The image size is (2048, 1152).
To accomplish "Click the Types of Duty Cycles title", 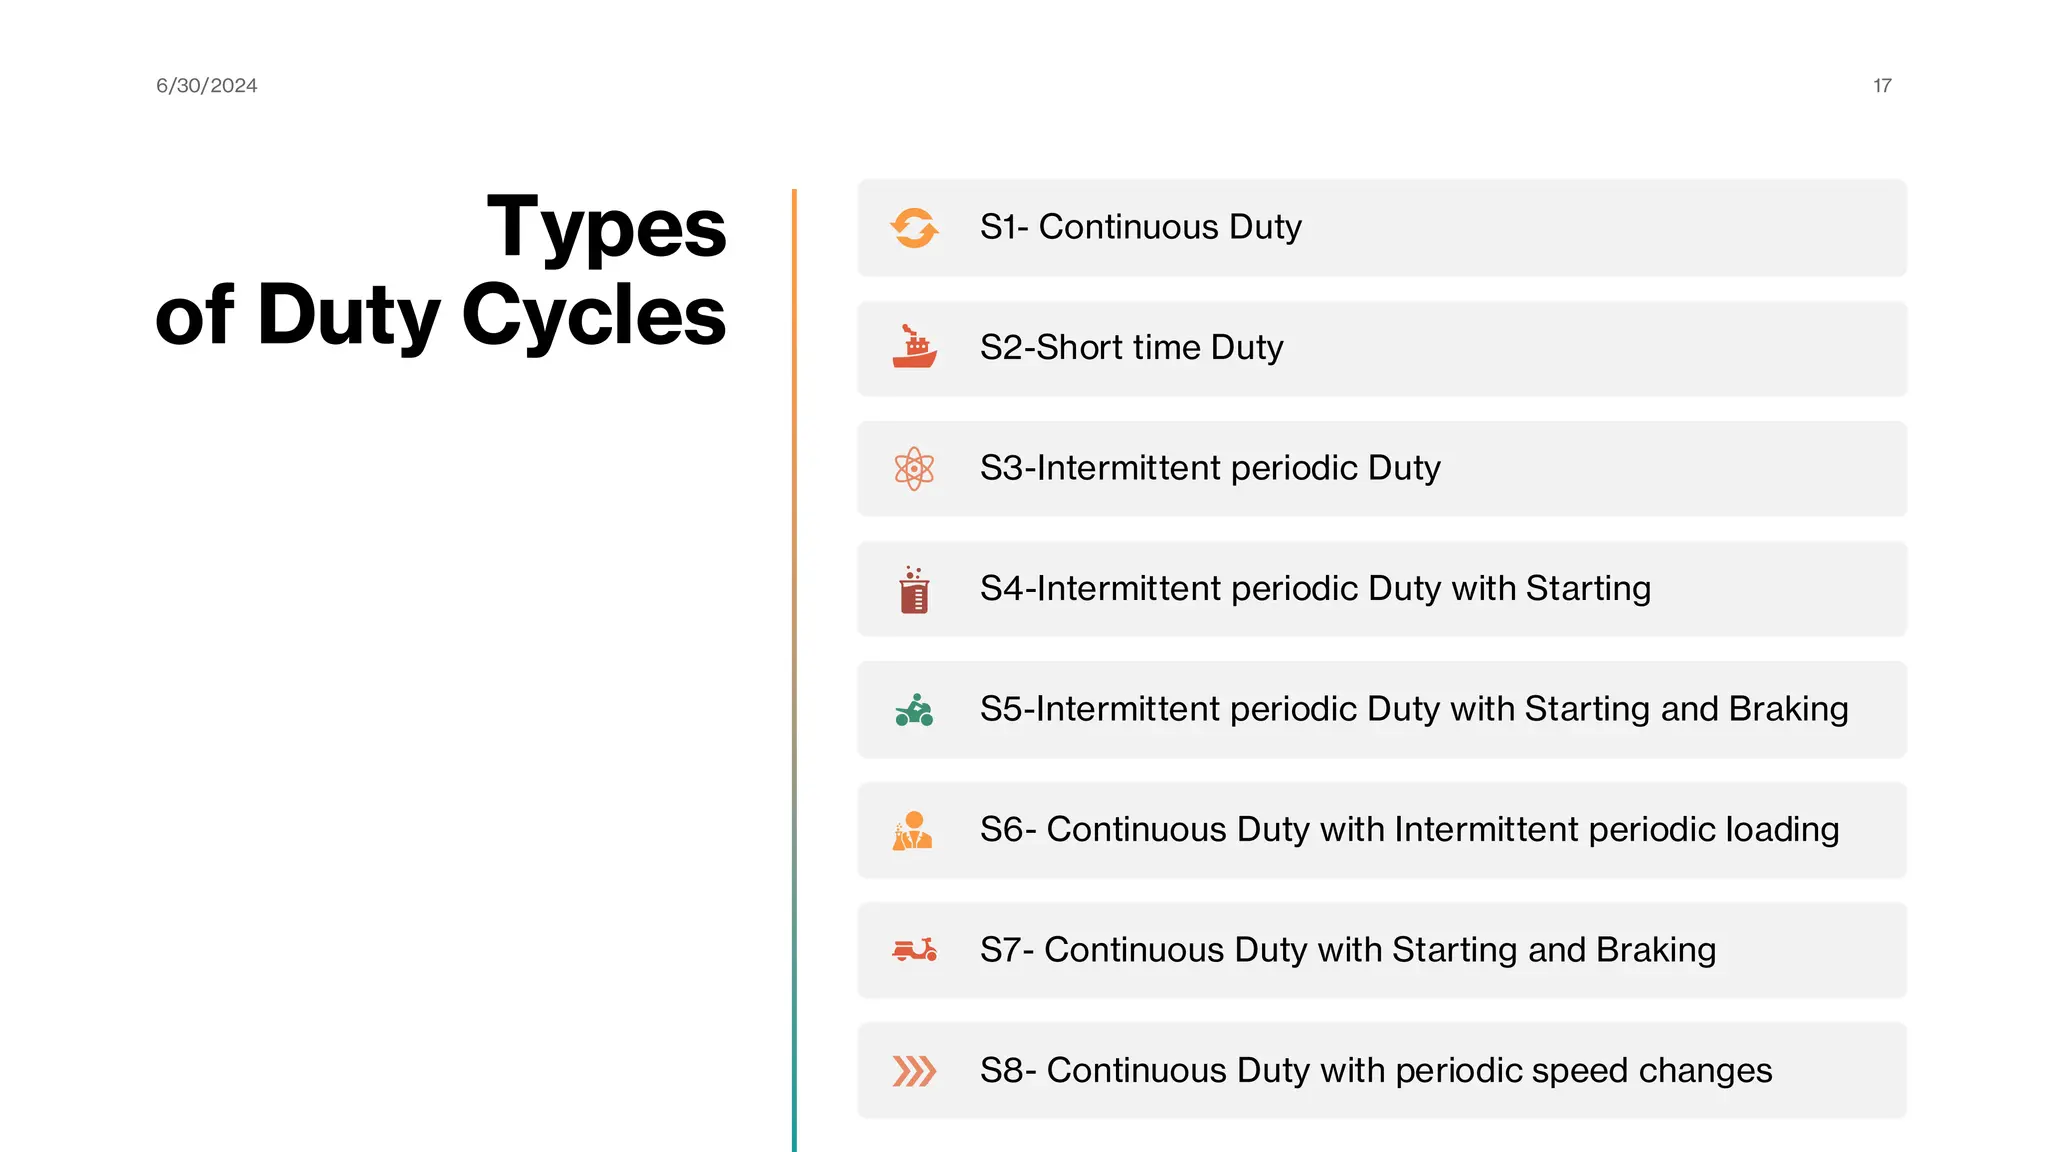I will pos(441,271).
